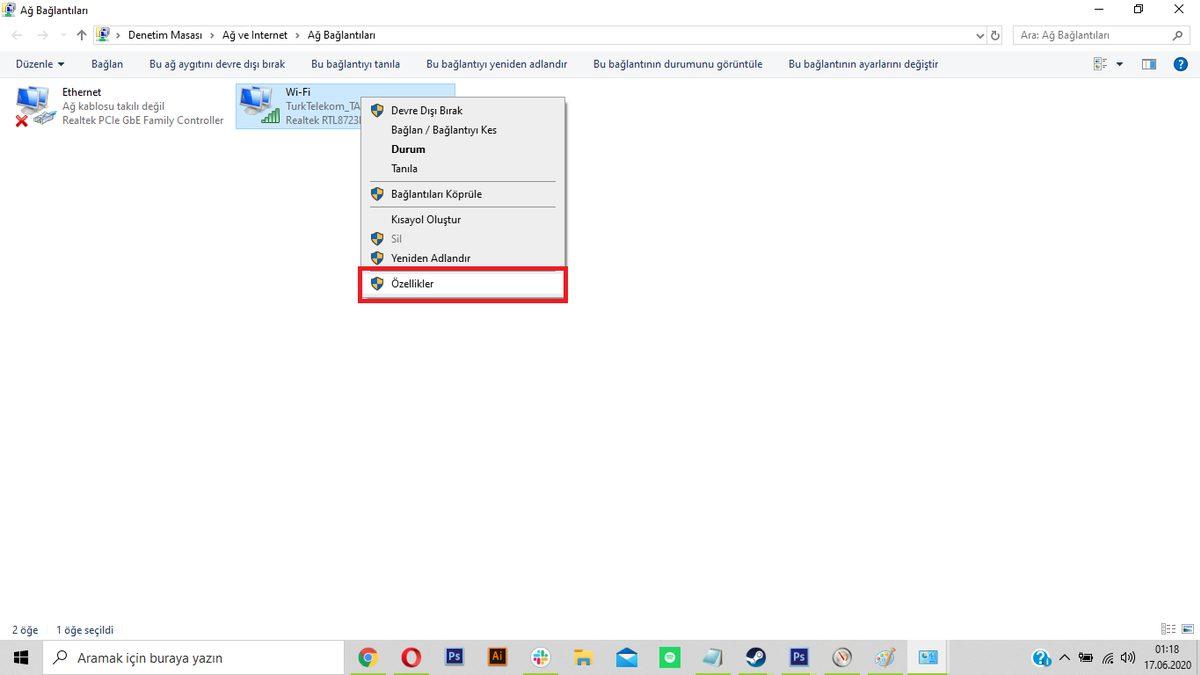Select the Wi-Fi adapter icon

point(259,106)
